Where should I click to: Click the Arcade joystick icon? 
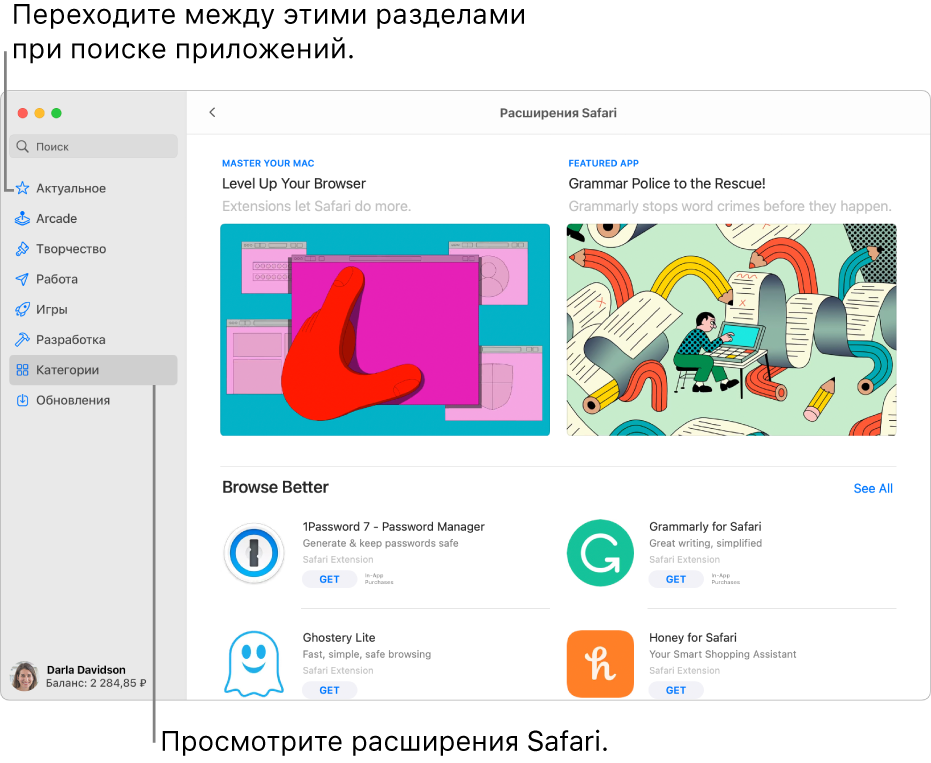[x=23, y=219]
